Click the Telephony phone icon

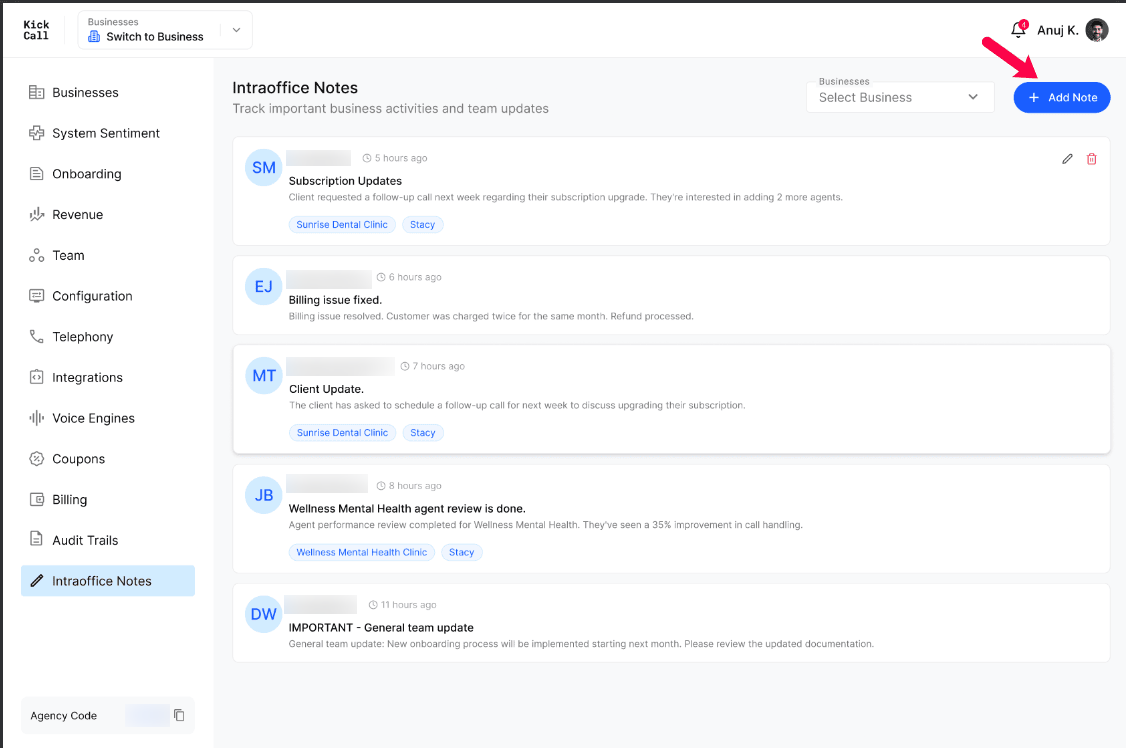36,336
